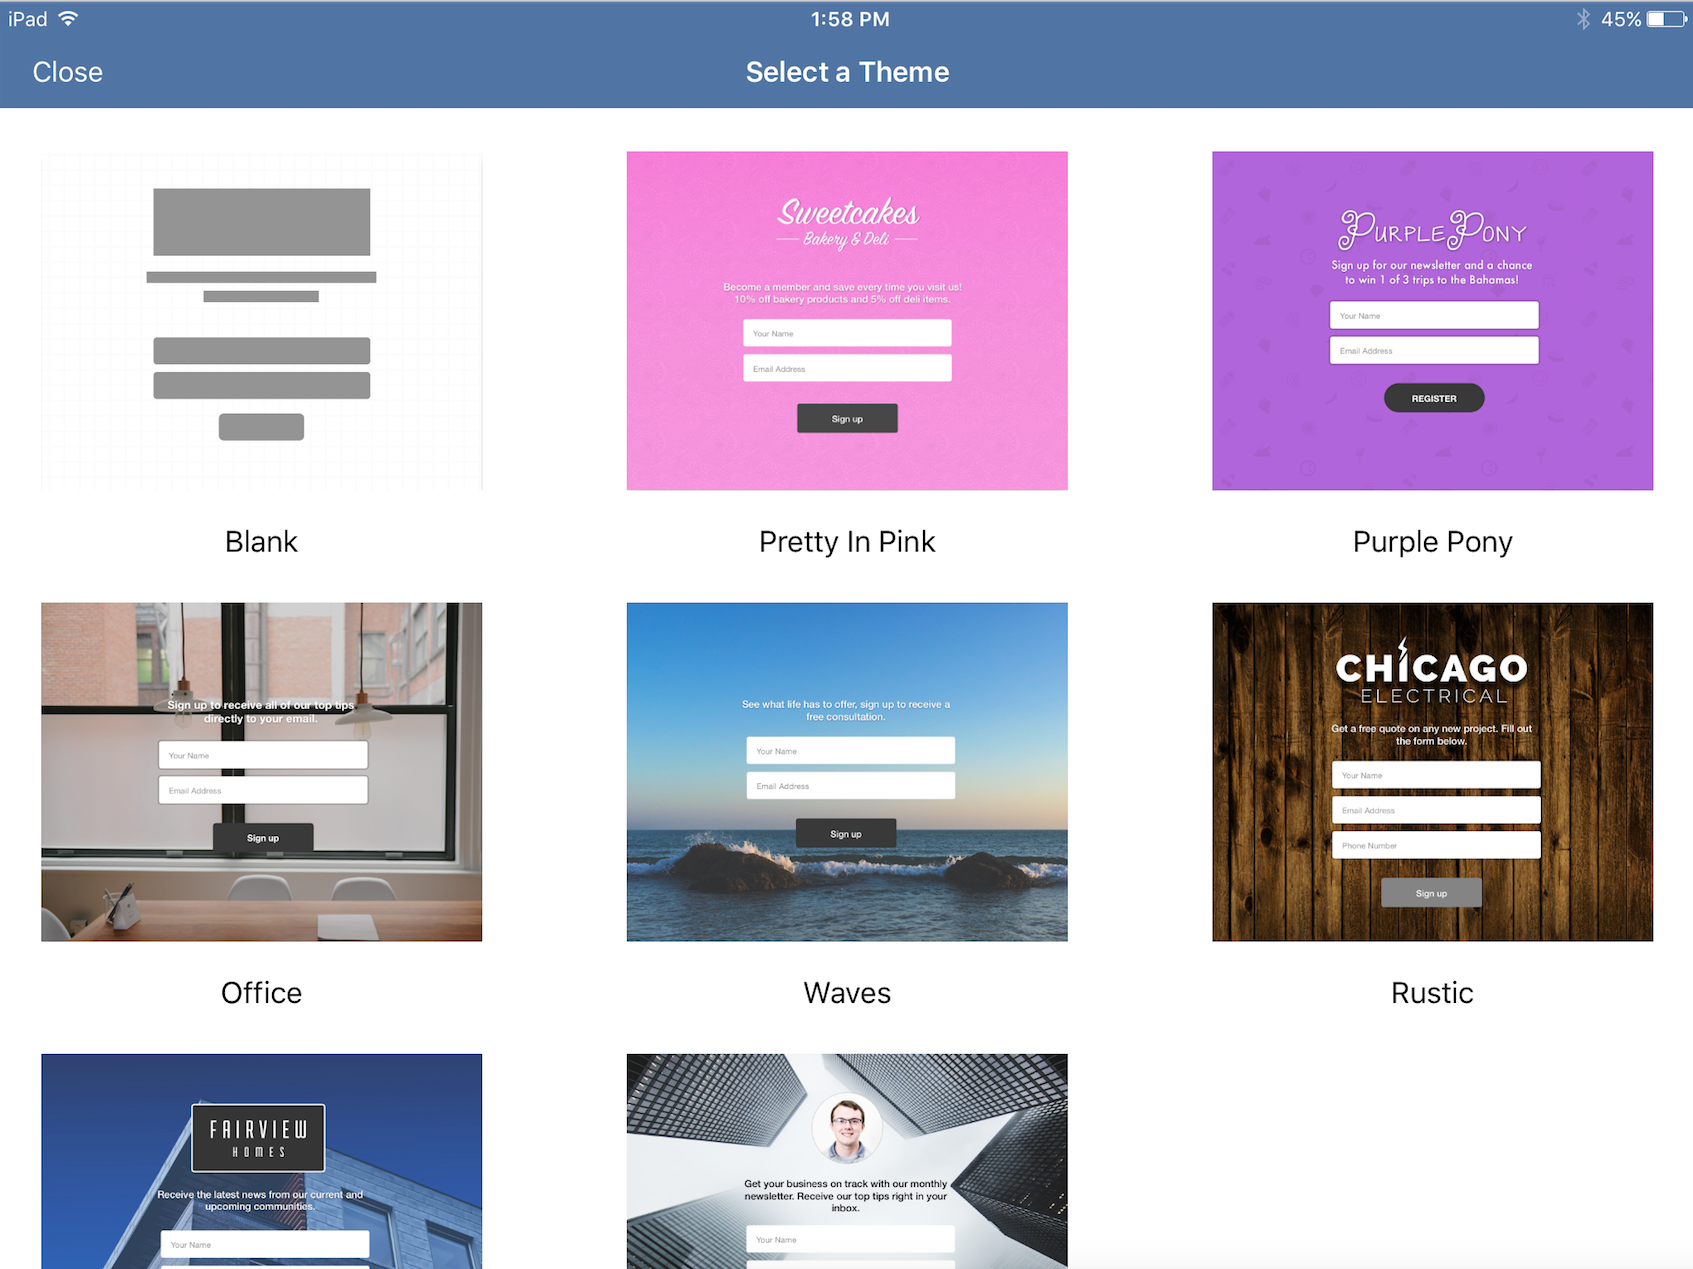Select the Pretty In Pink theme thumbnail

click(x=847, y=321)
